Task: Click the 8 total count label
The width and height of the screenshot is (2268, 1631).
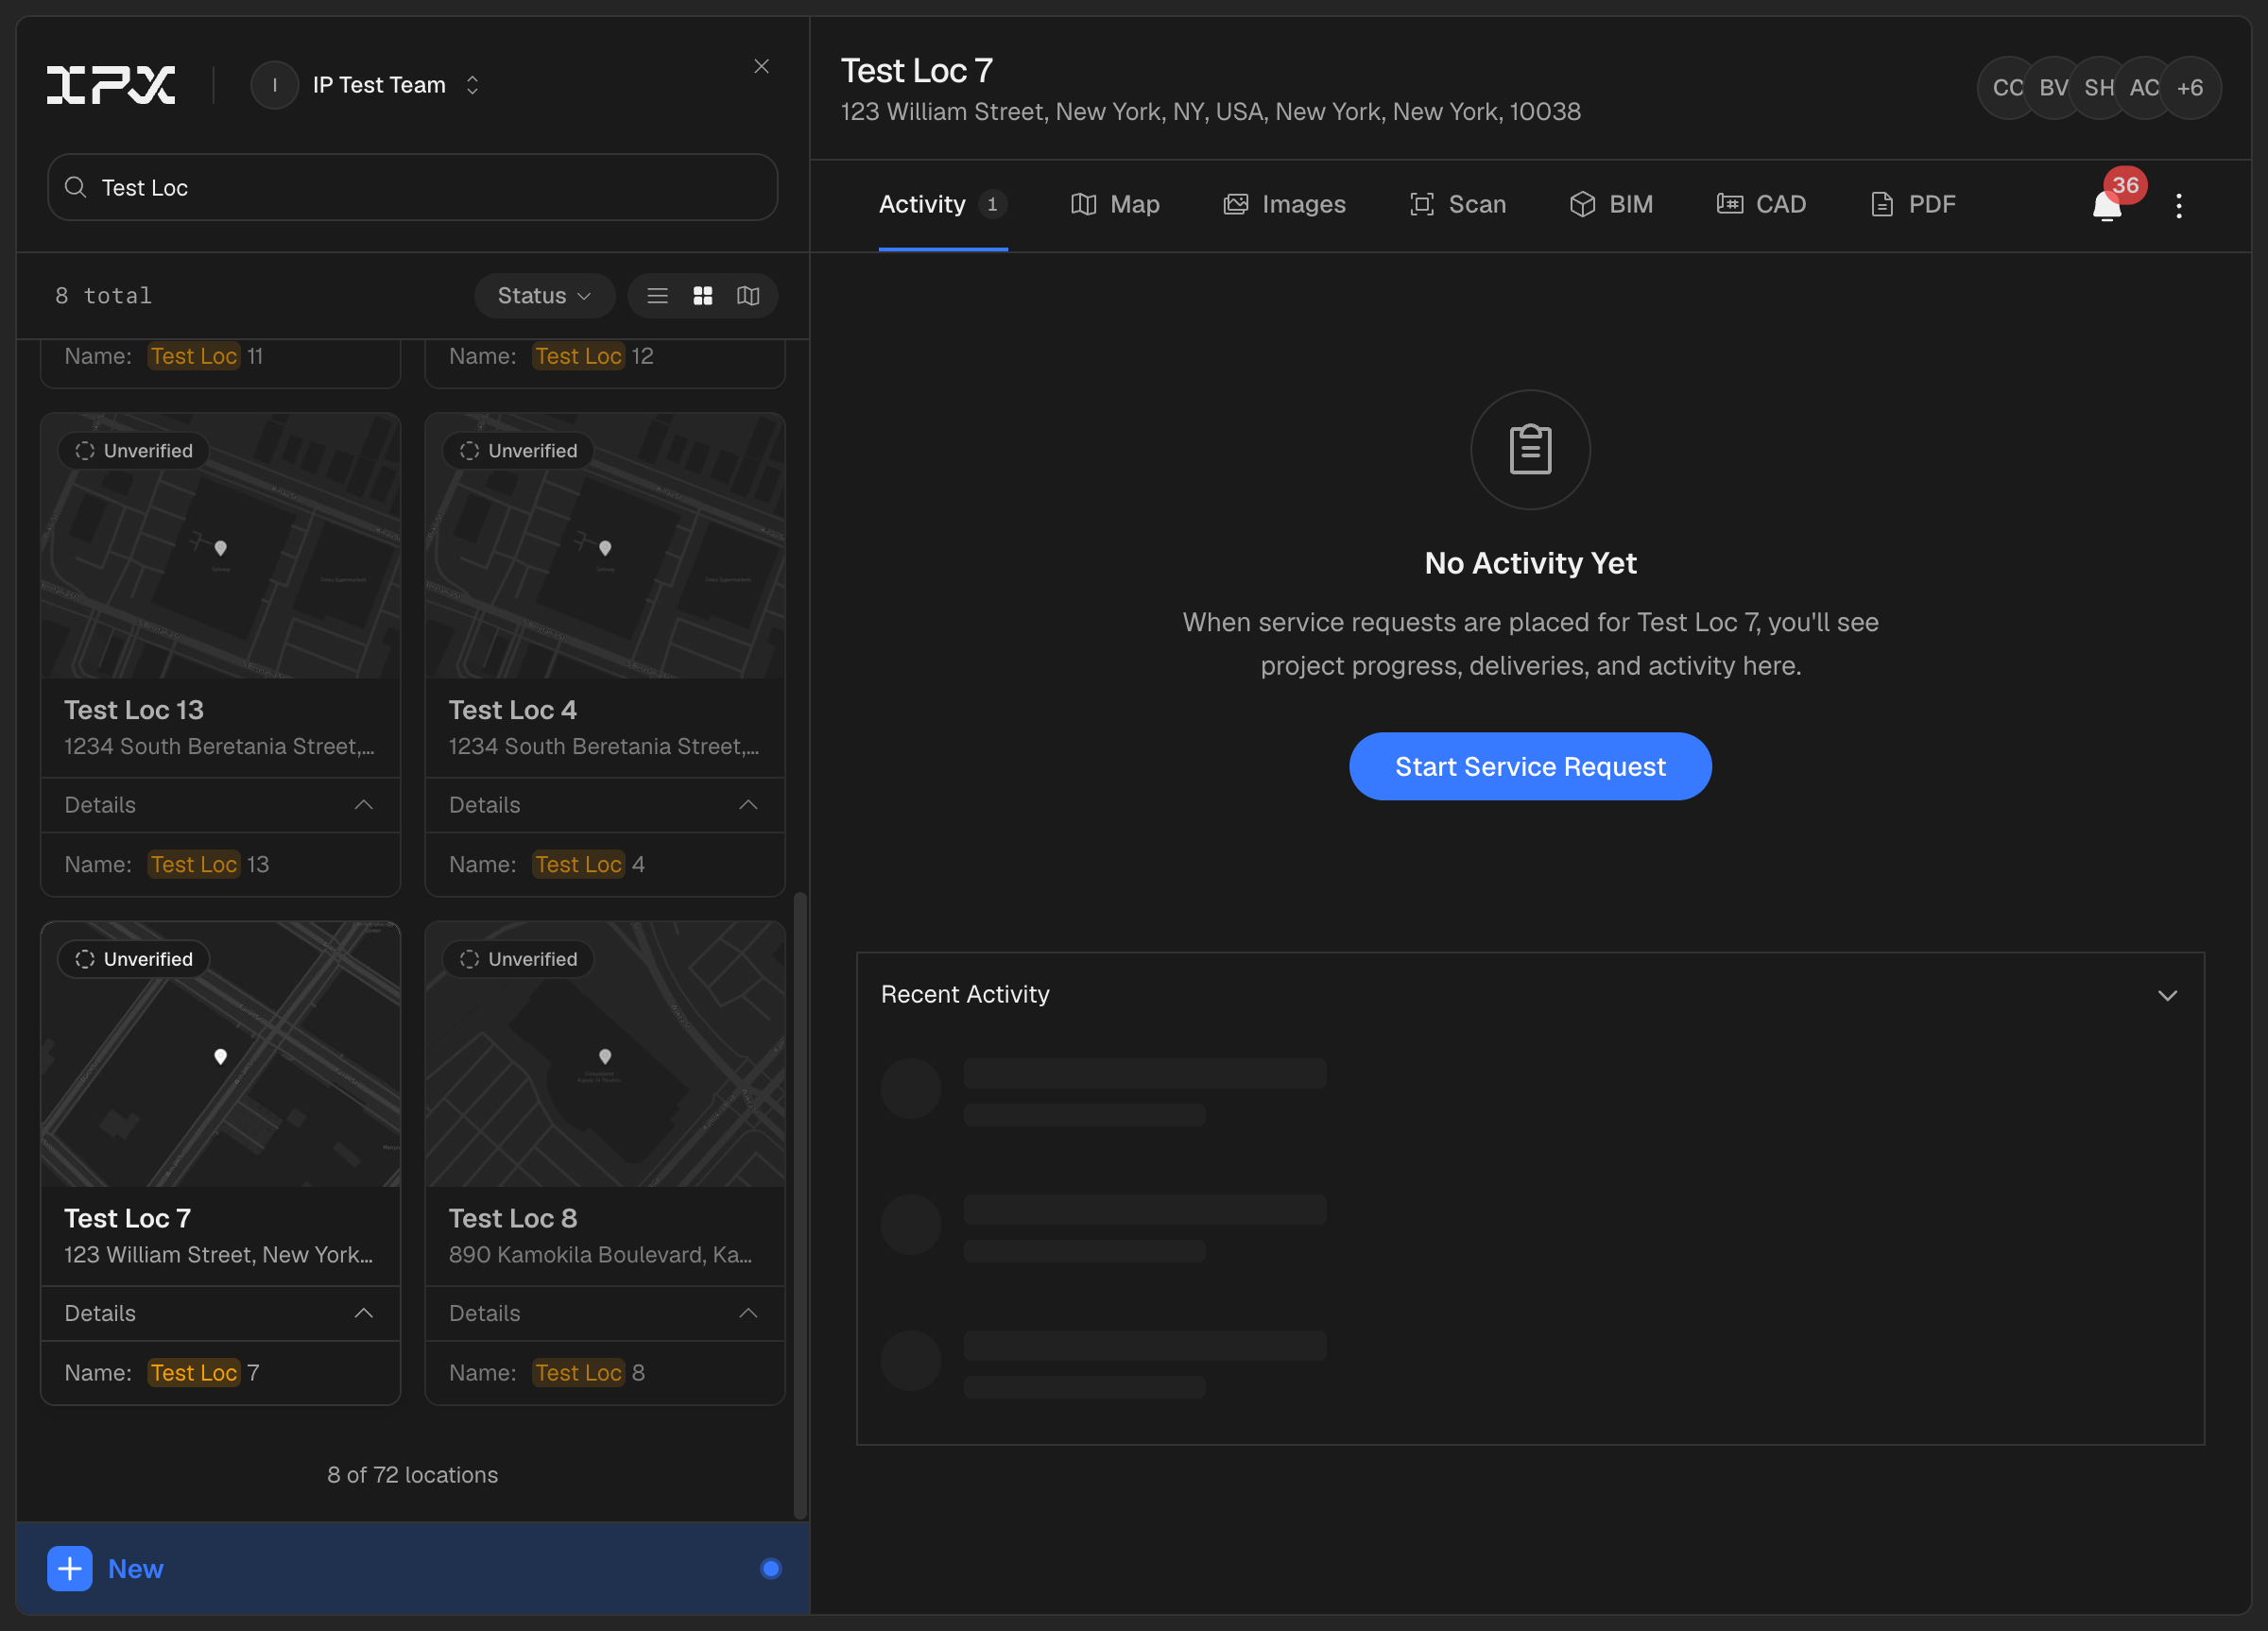Action: click(103, 296)
